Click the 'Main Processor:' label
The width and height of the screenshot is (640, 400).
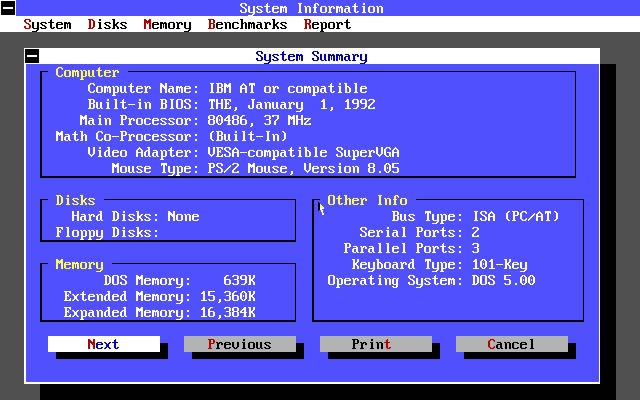(139, 120)
